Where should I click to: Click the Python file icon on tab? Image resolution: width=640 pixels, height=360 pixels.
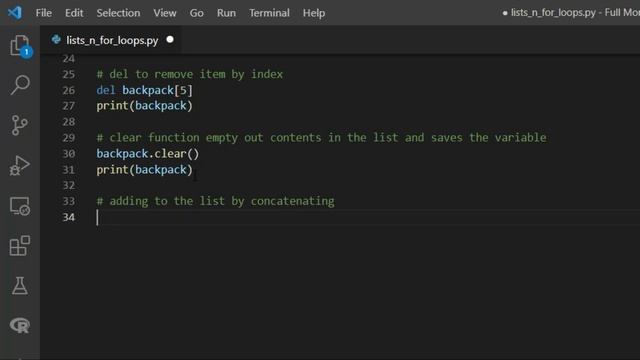point(56,40)
